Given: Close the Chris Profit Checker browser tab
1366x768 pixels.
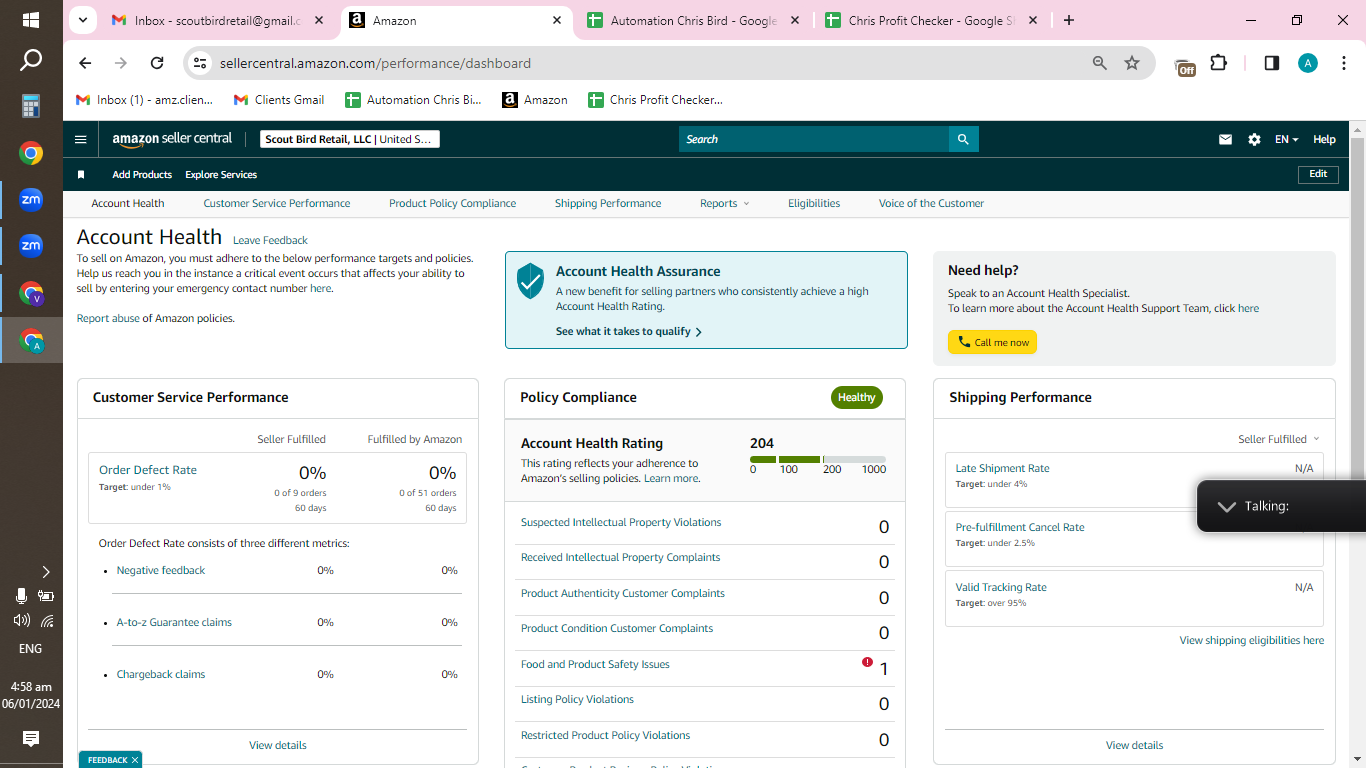Looking at the screenshot, I should click(1033, 20).
